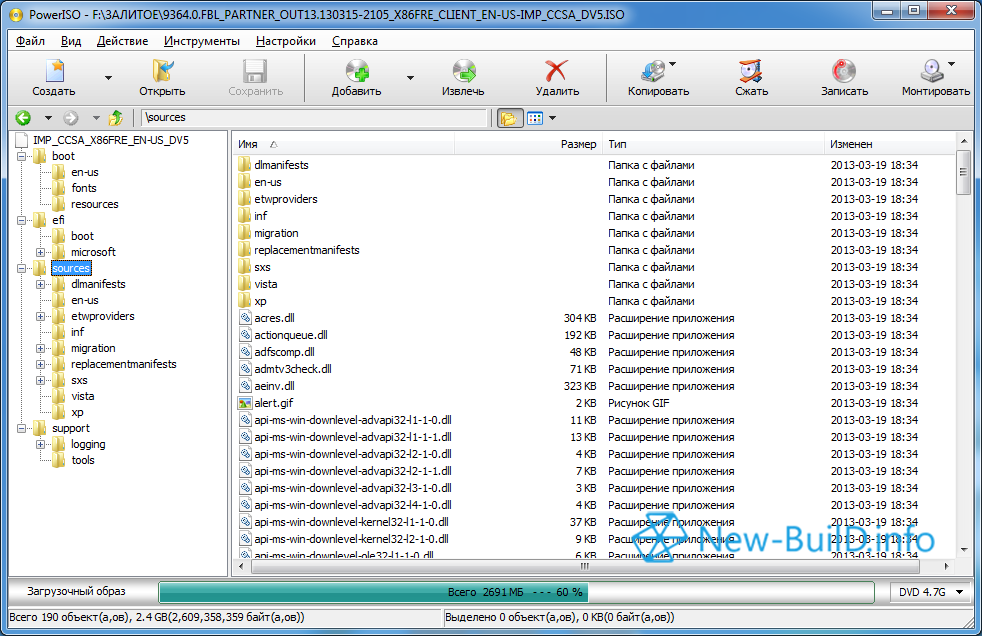Open the Справка menu

pos(354,41)
